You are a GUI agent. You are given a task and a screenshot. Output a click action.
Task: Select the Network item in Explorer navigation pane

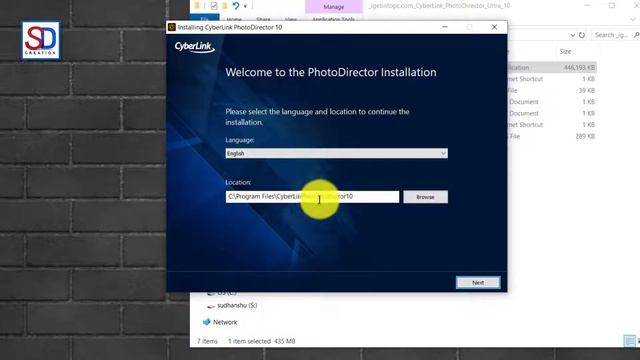click(225, 322)
